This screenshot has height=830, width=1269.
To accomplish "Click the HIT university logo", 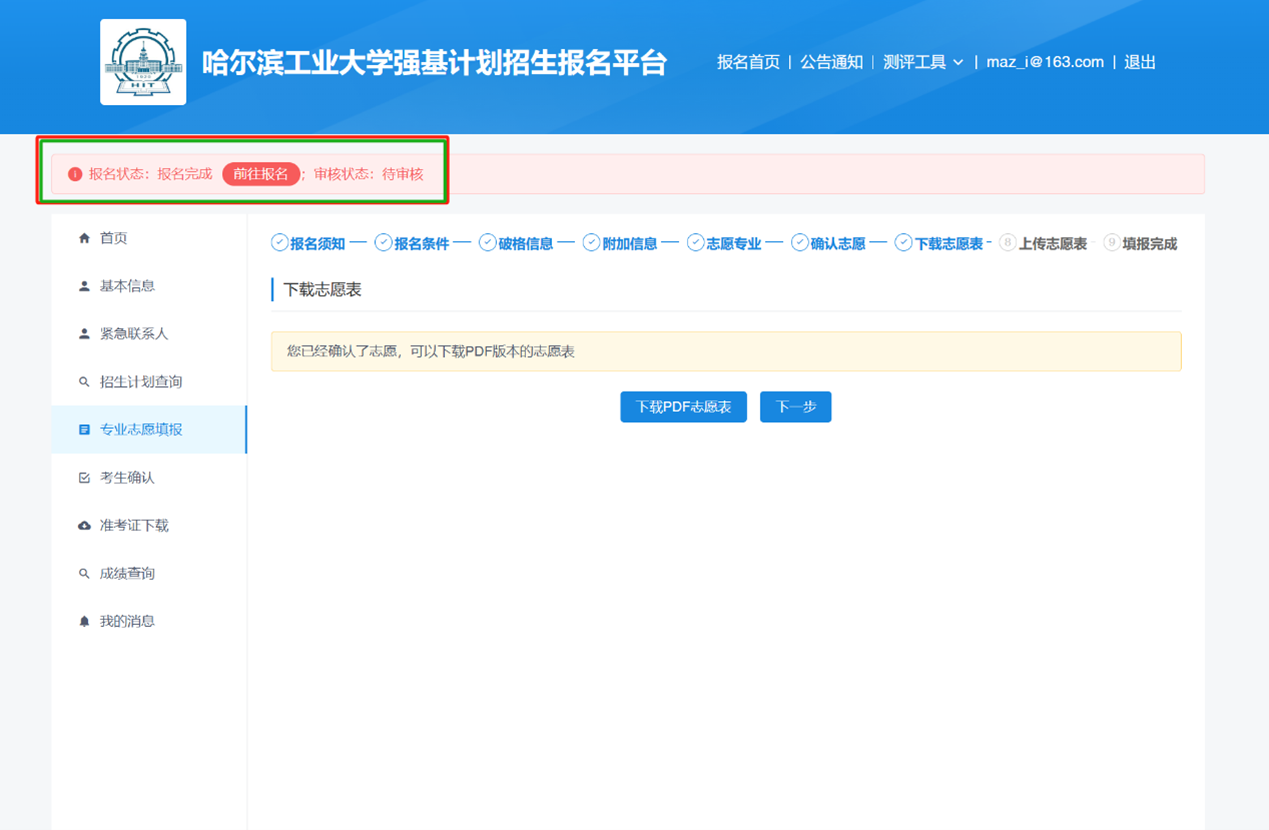I will click(143, 62).
